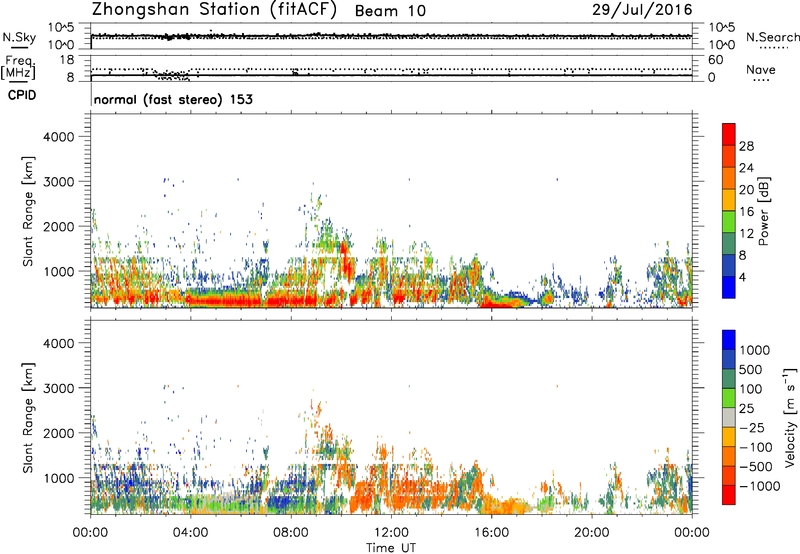Click the 'Zhongshan Station (fitACF)' title text
The height and width of the screenshot is (554, 800).
click(x=214, y=10)
